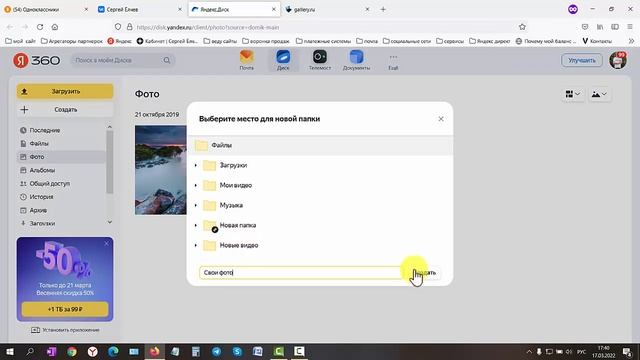Bookmark this page with star icon
Viewport: 640px width, 360px height.
(522, 27)
